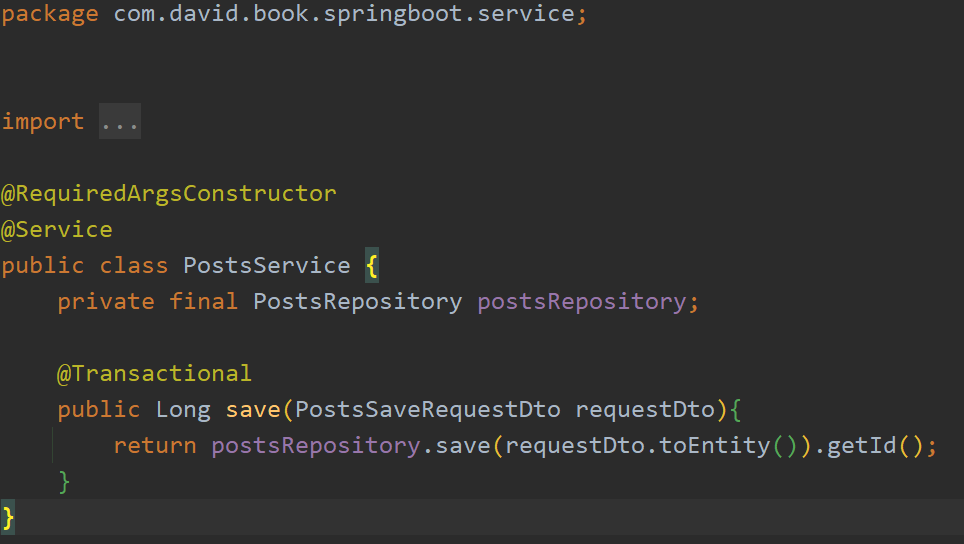
Task: Click the class keyword
Action: click(x=133, y=266)
